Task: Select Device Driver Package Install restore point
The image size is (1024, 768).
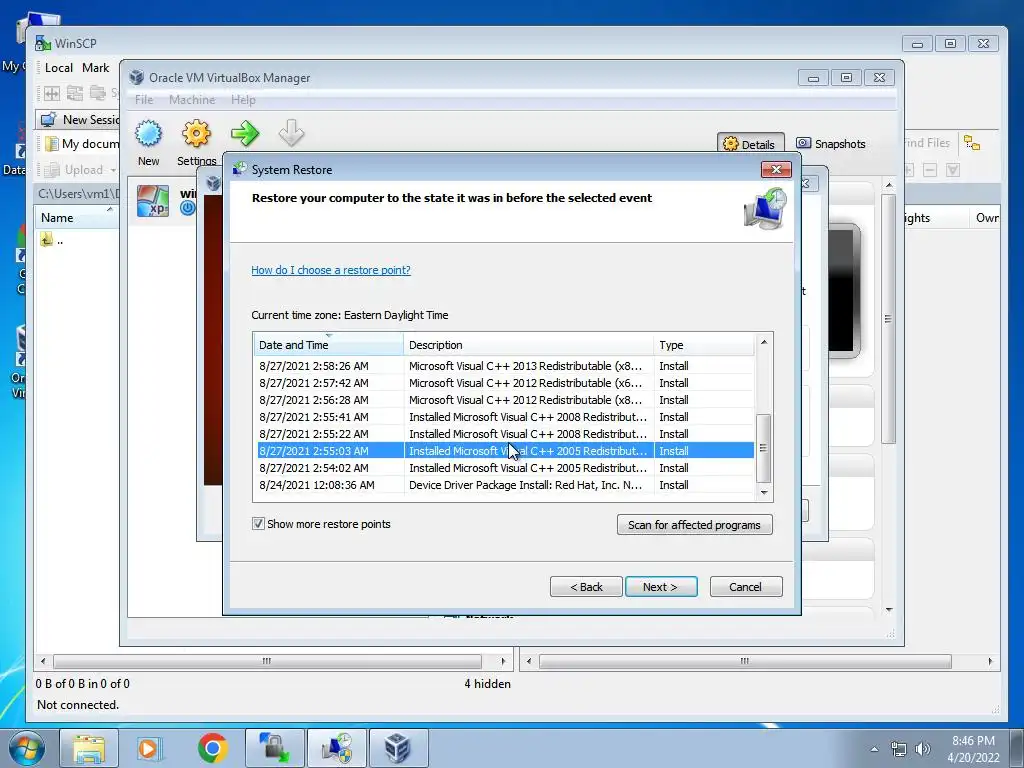Action: (504, 485)
